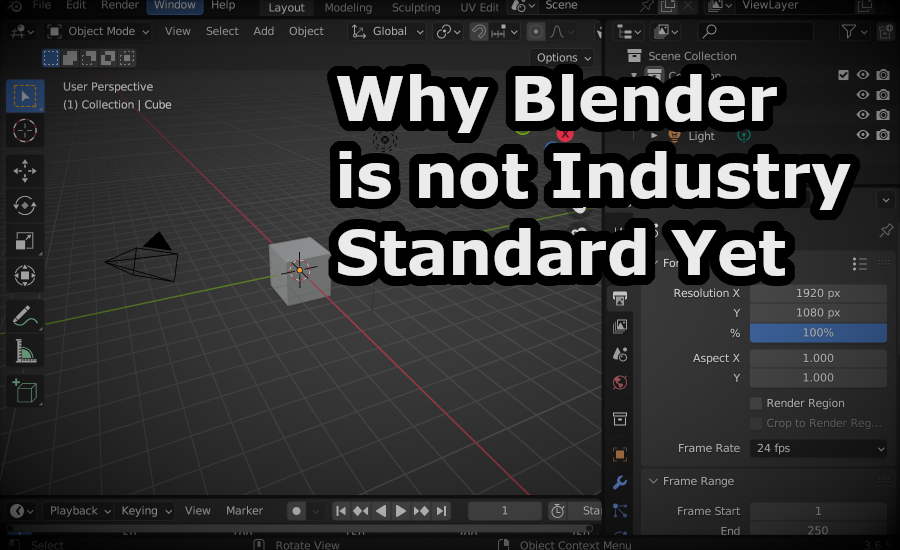This screenshot has width=900, height=550.
Task: Open the Collection properties tab
Action: (x=620, y=419)
